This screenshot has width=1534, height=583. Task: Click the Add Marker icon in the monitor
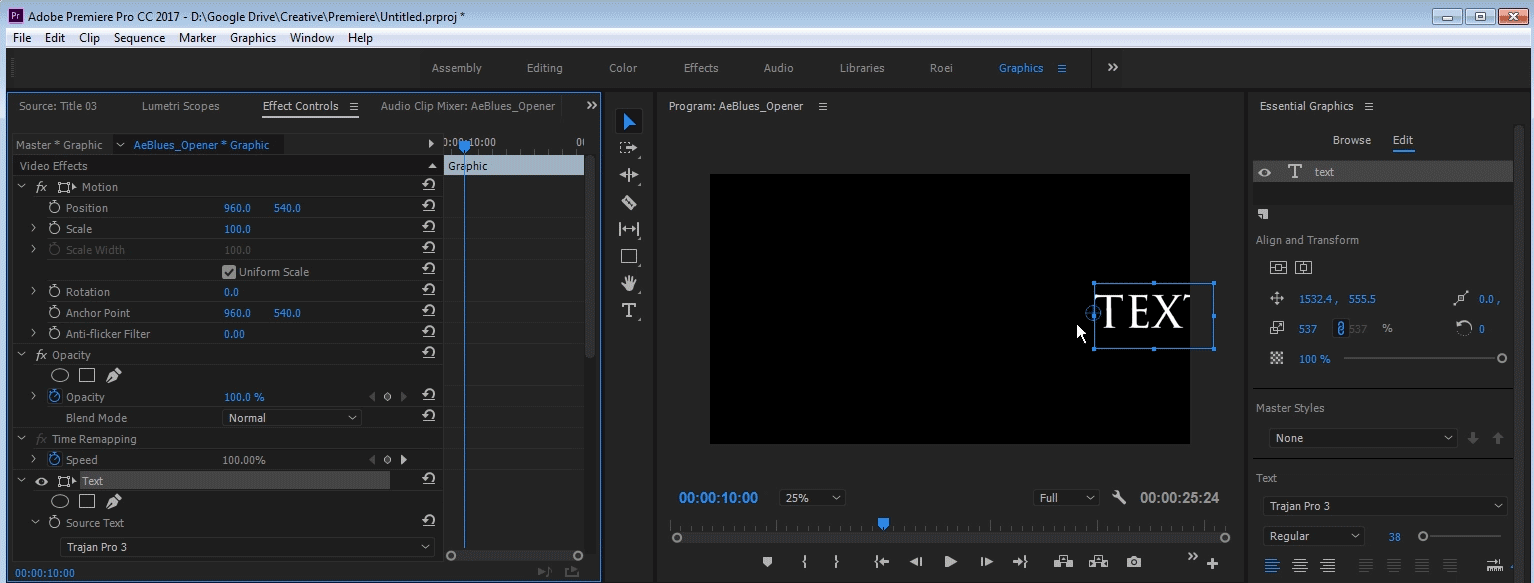pyautogui.click(x=767, y=561)
